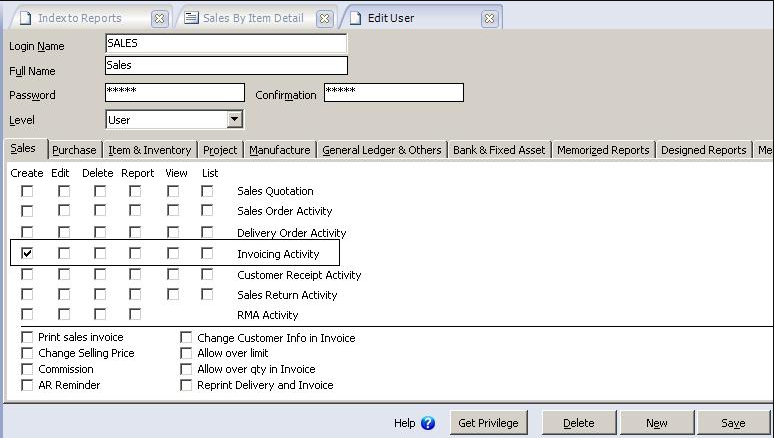Open the Level dropdown list
This screenshot has width=774, height=438.
point(234,120)
